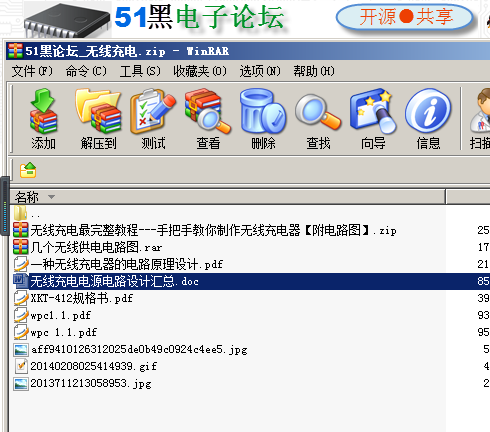The image size is (490, 432).
Task: Click the up one level folder icon
Action: tap(28, 170)
